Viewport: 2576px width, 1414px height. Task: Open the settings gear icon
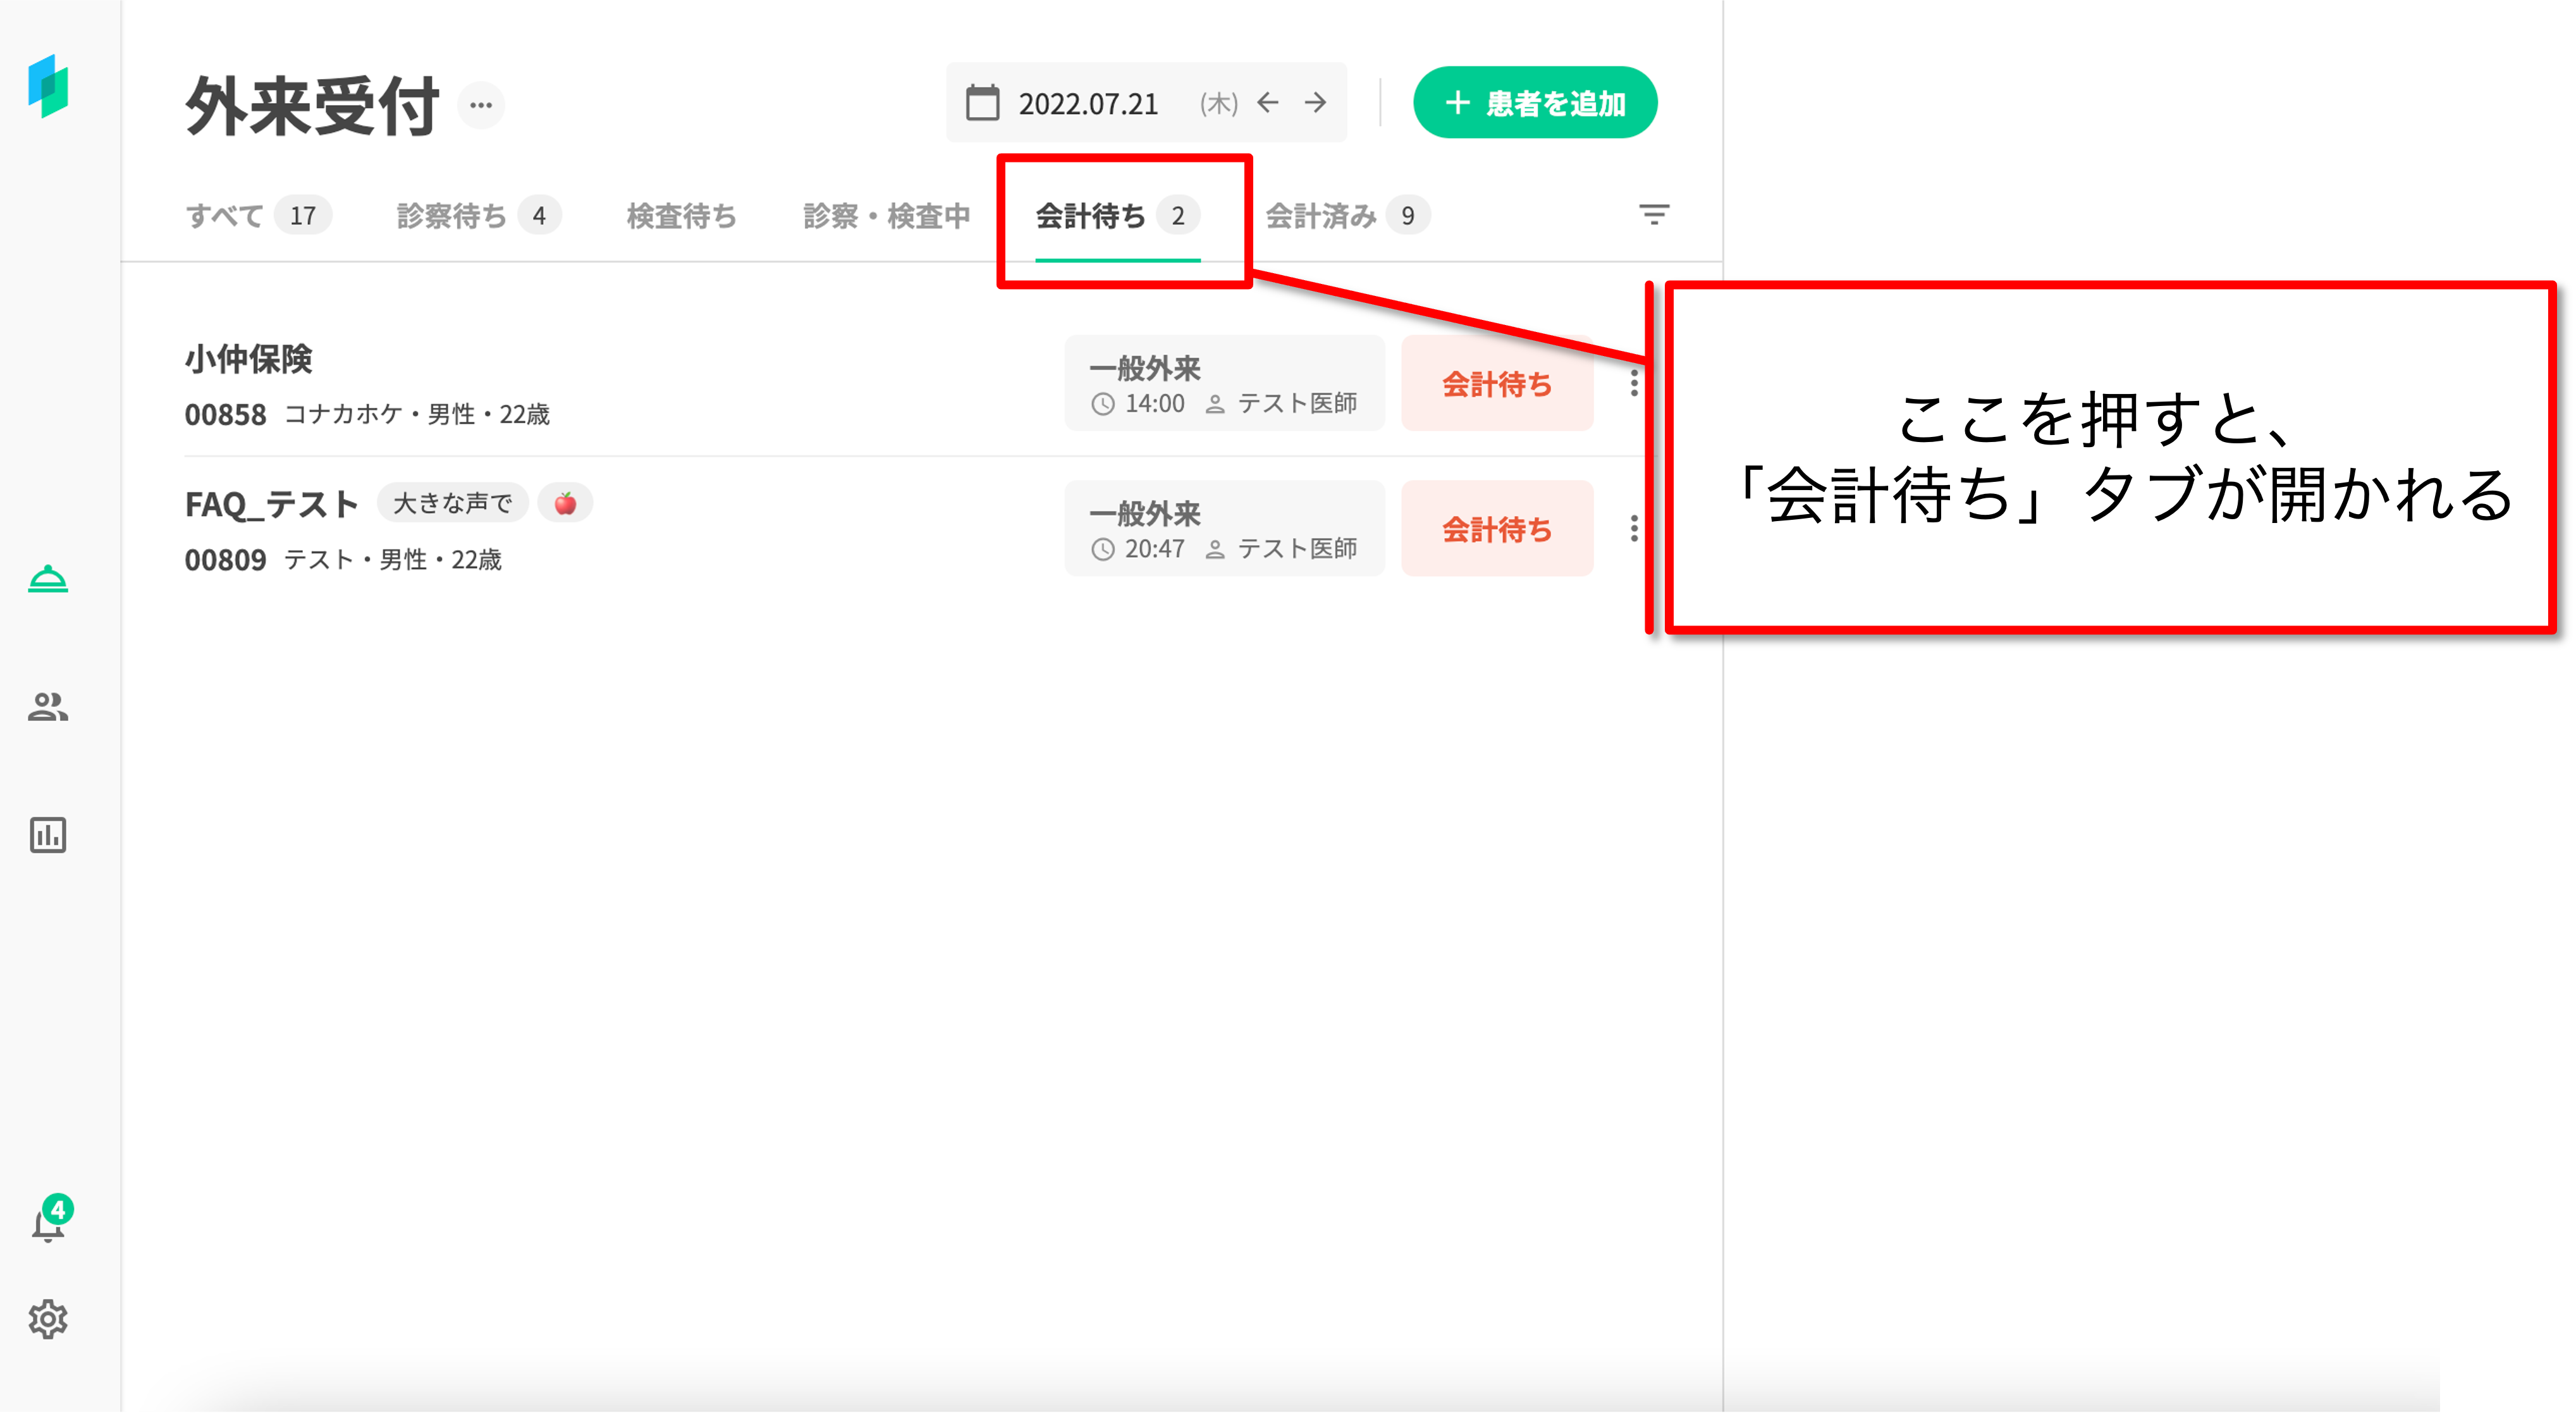[x=48, y=1319]
